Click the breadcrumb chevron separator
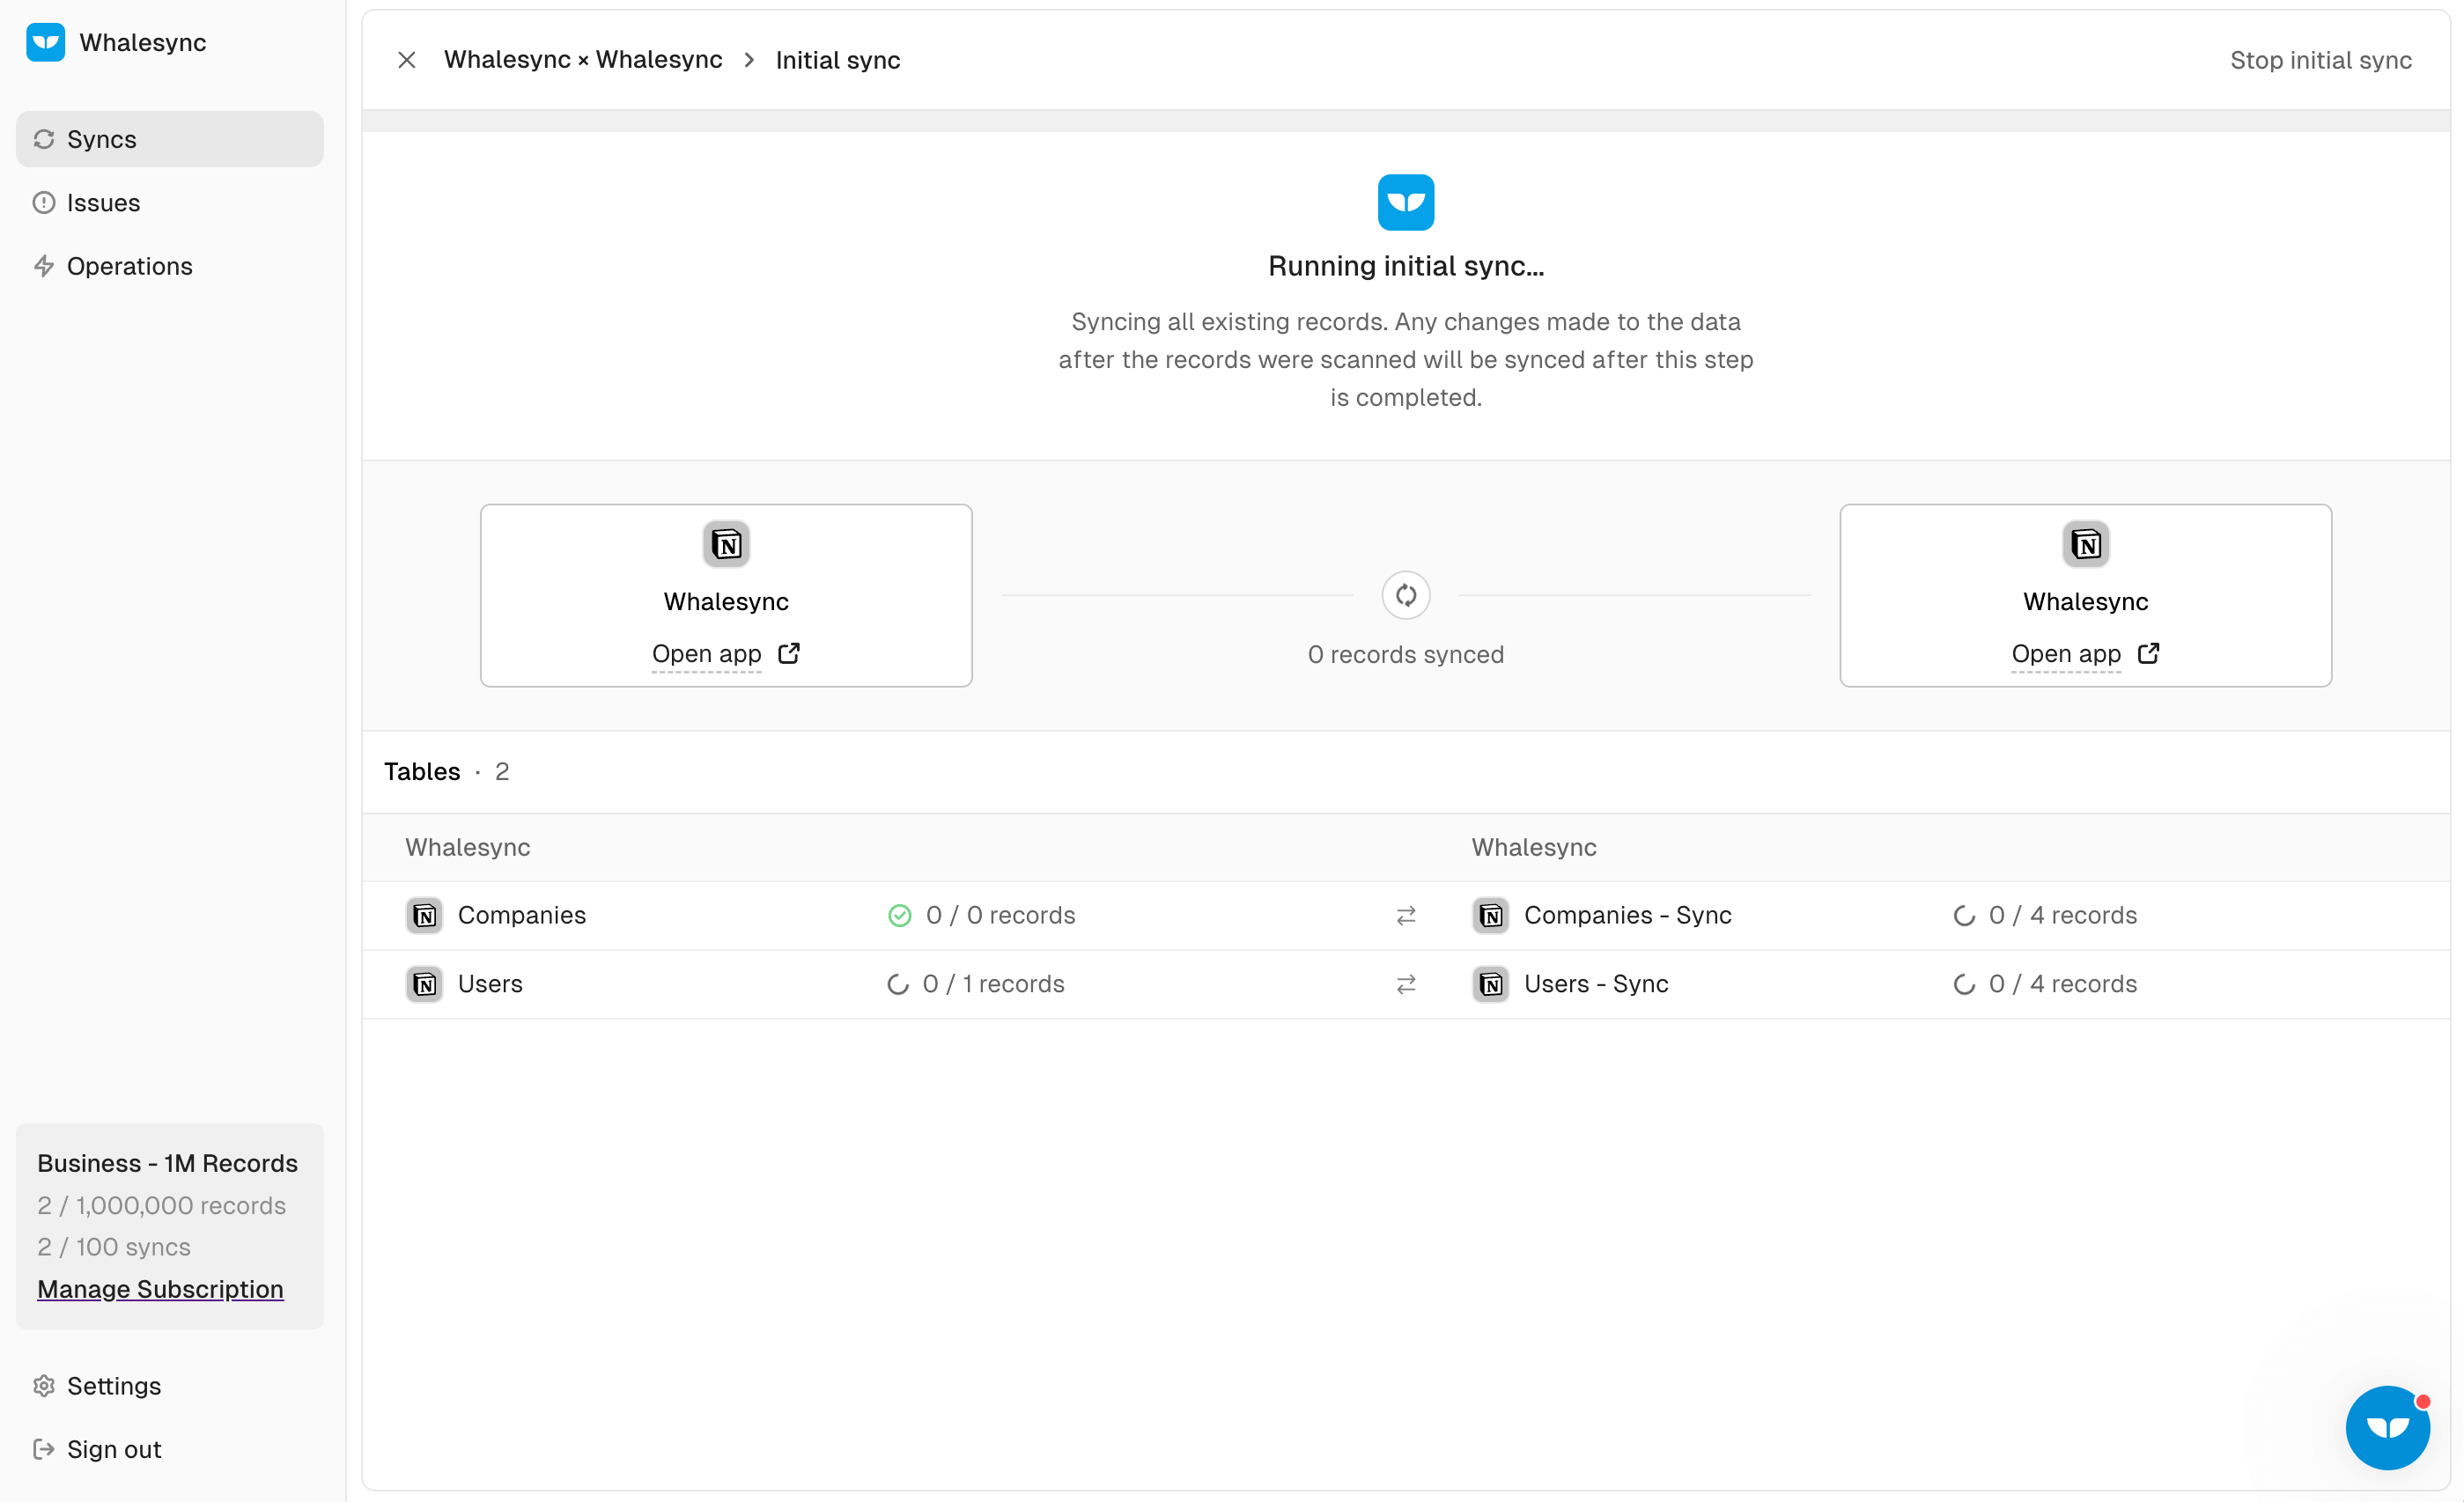2464x1502 pixels. click(749, 60)
